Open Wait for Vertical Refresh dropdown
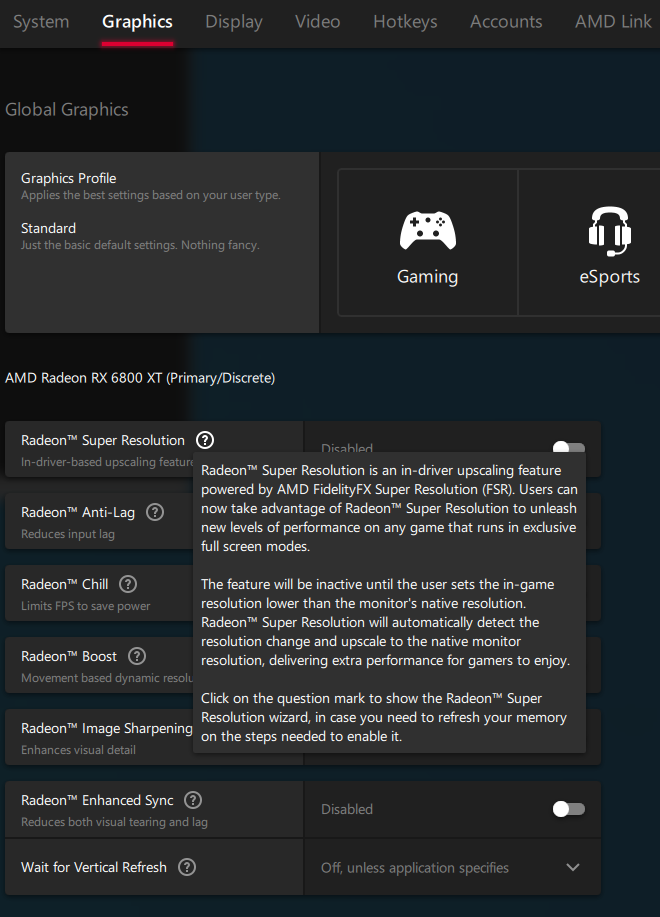 coord(452,868)
